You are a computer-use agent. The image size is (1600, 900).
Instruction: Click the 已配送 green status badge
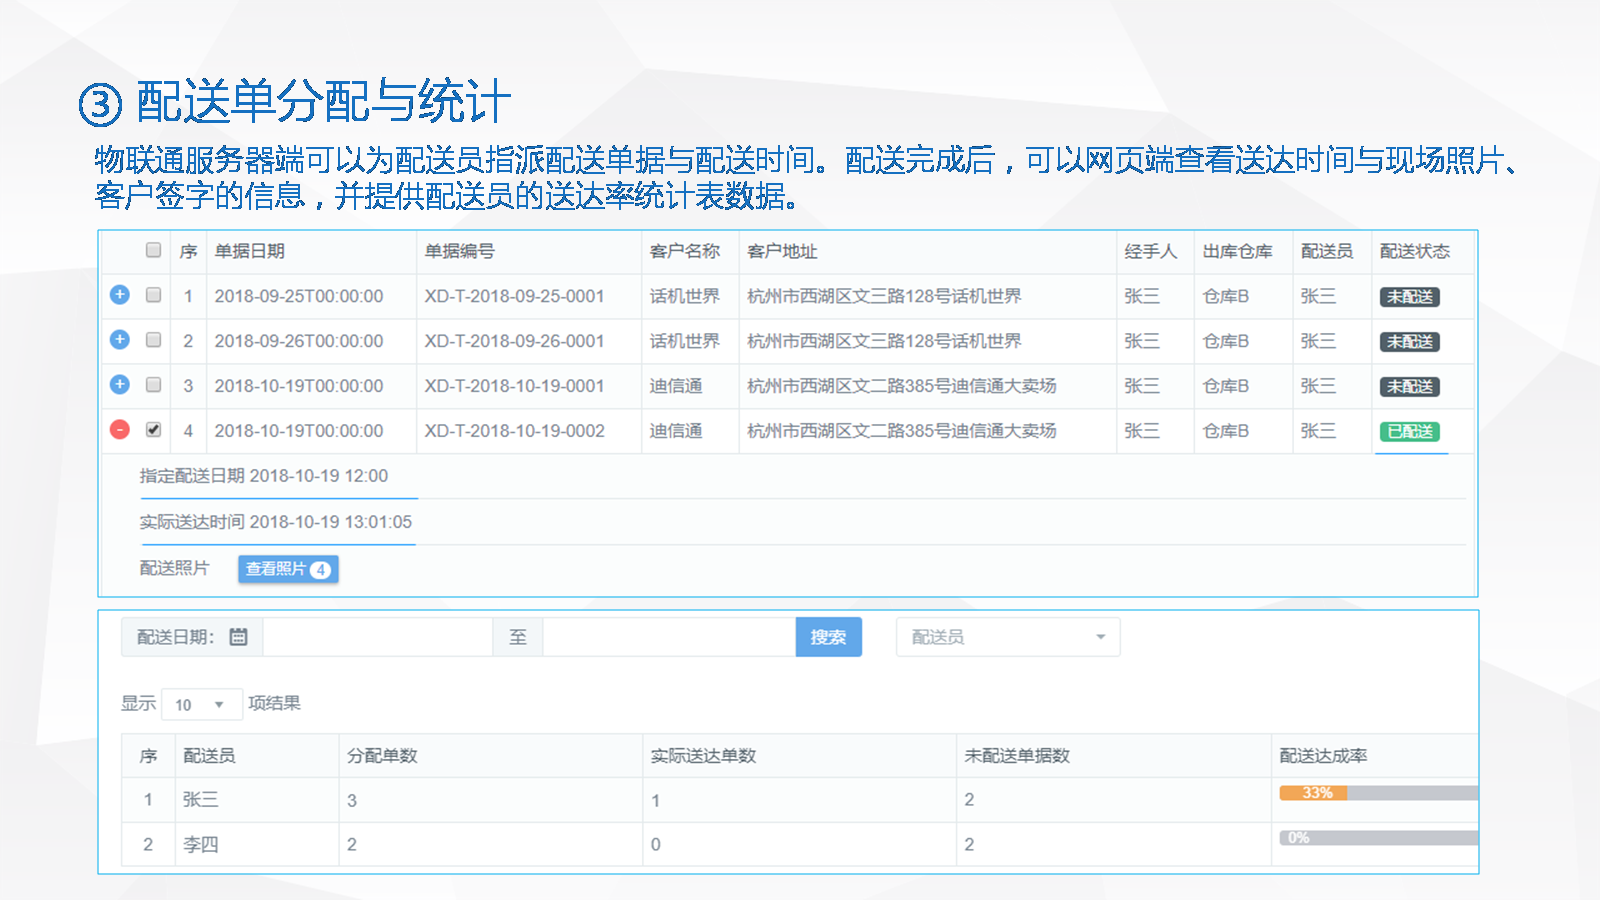pos(1409,432)
